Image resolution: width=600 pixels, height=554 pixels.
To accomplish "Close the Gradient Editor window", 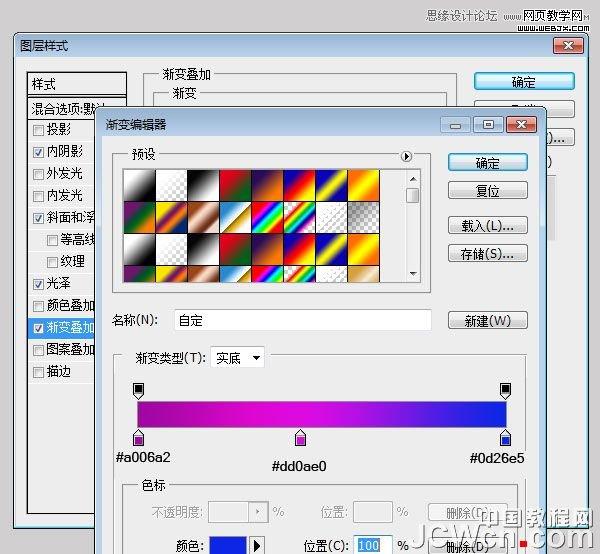I will pyautogui.click(x=521, y=125).
